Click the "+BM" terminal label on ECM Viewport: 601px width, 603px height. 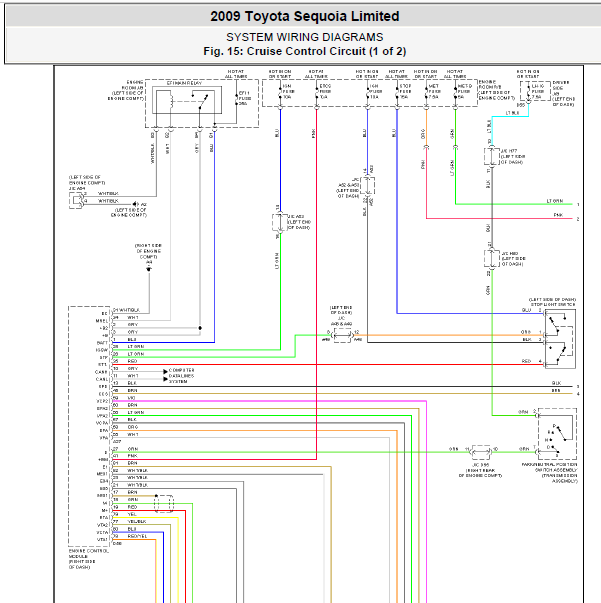[103, 459]
